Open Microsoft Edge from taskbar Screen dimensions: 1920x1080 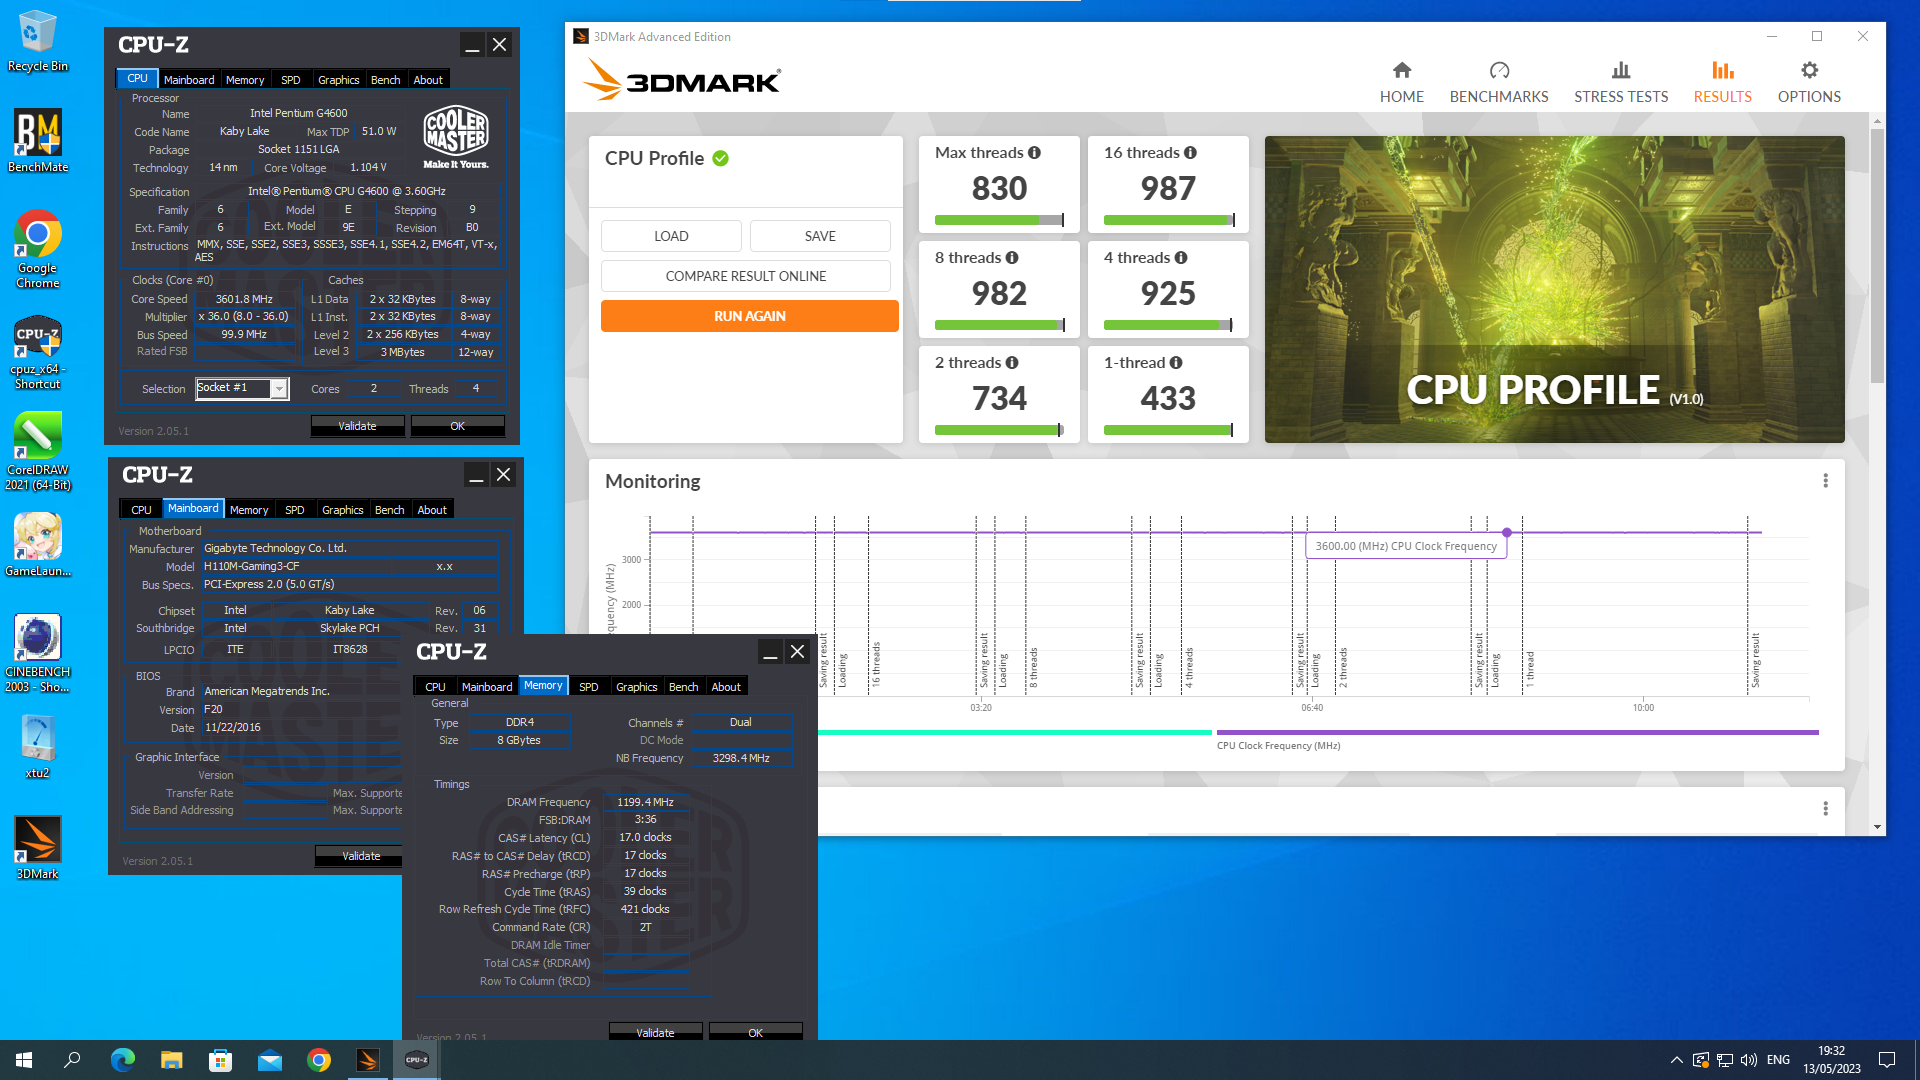(122, 1060)
